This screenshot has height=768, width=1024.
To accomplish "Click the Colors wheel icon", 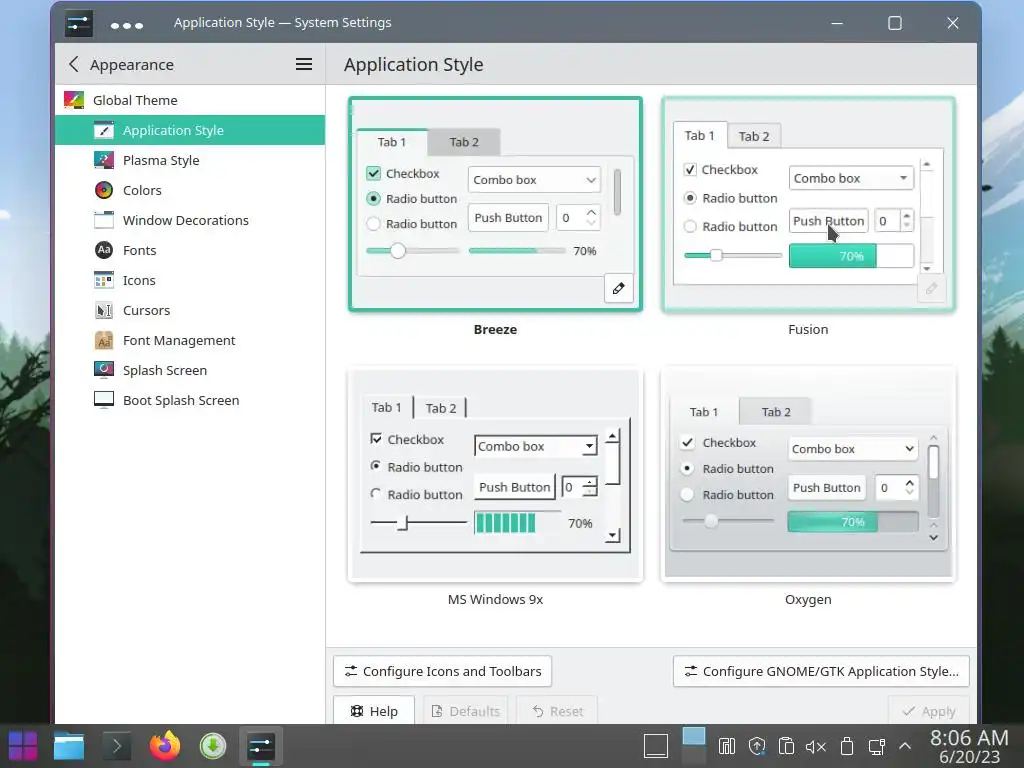I will 104,190.
